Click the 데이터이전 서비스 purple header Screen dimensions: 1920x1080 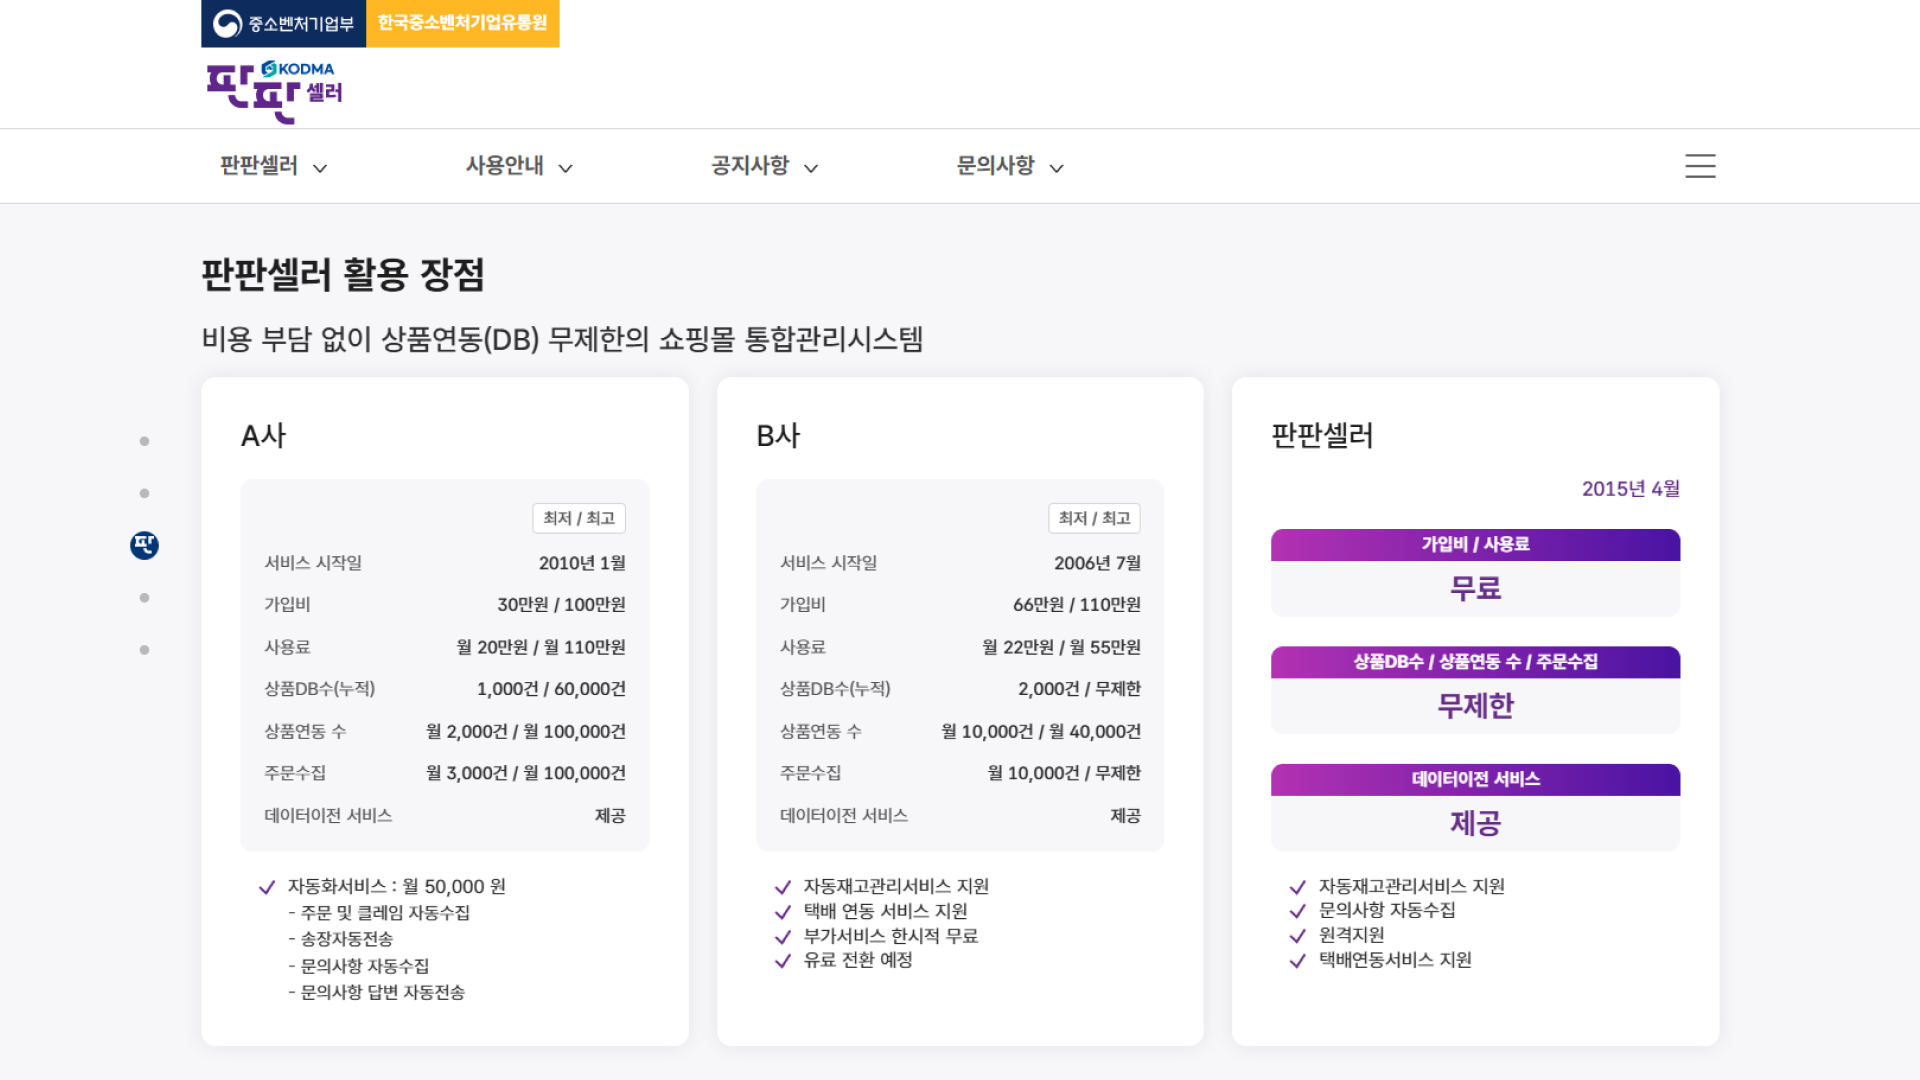coord(1475,780)
